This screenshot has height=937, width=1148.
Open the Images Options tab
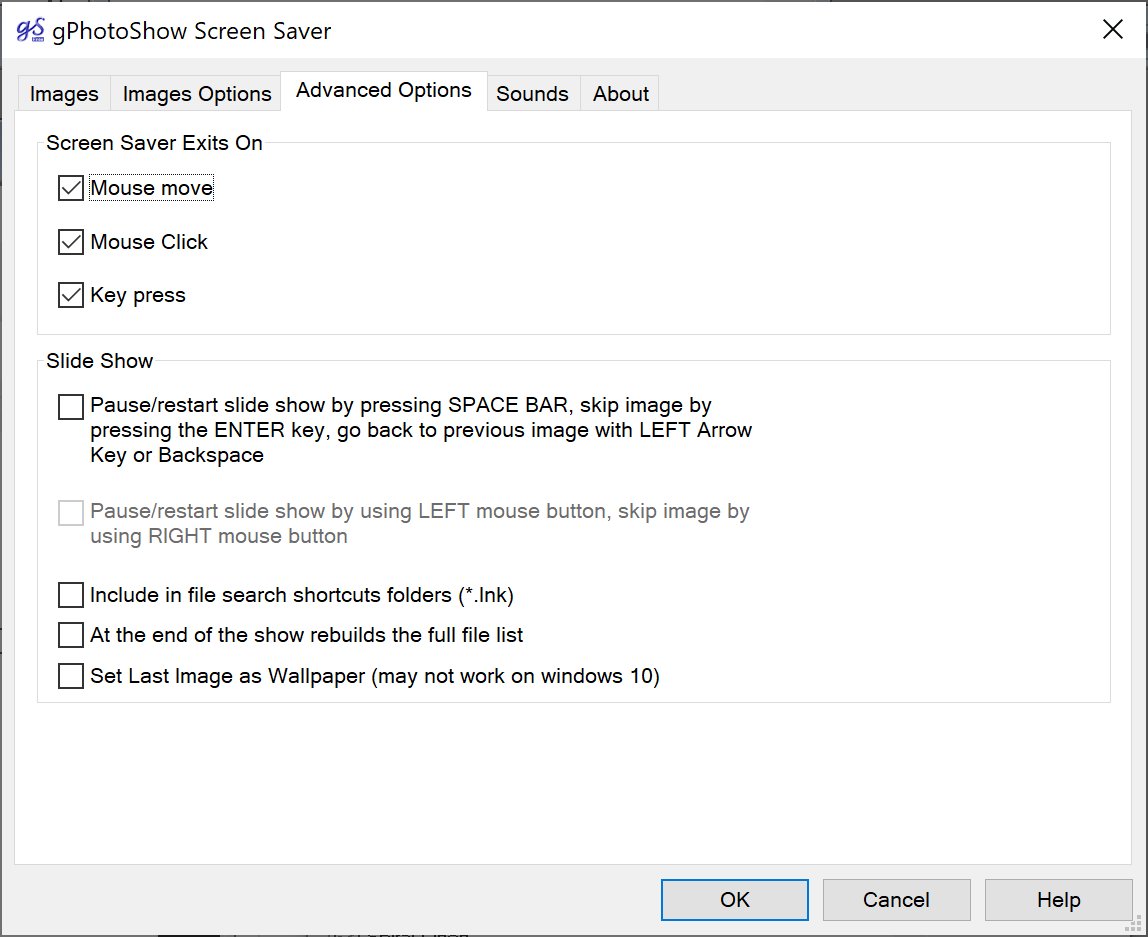click(x=197, y=94)
